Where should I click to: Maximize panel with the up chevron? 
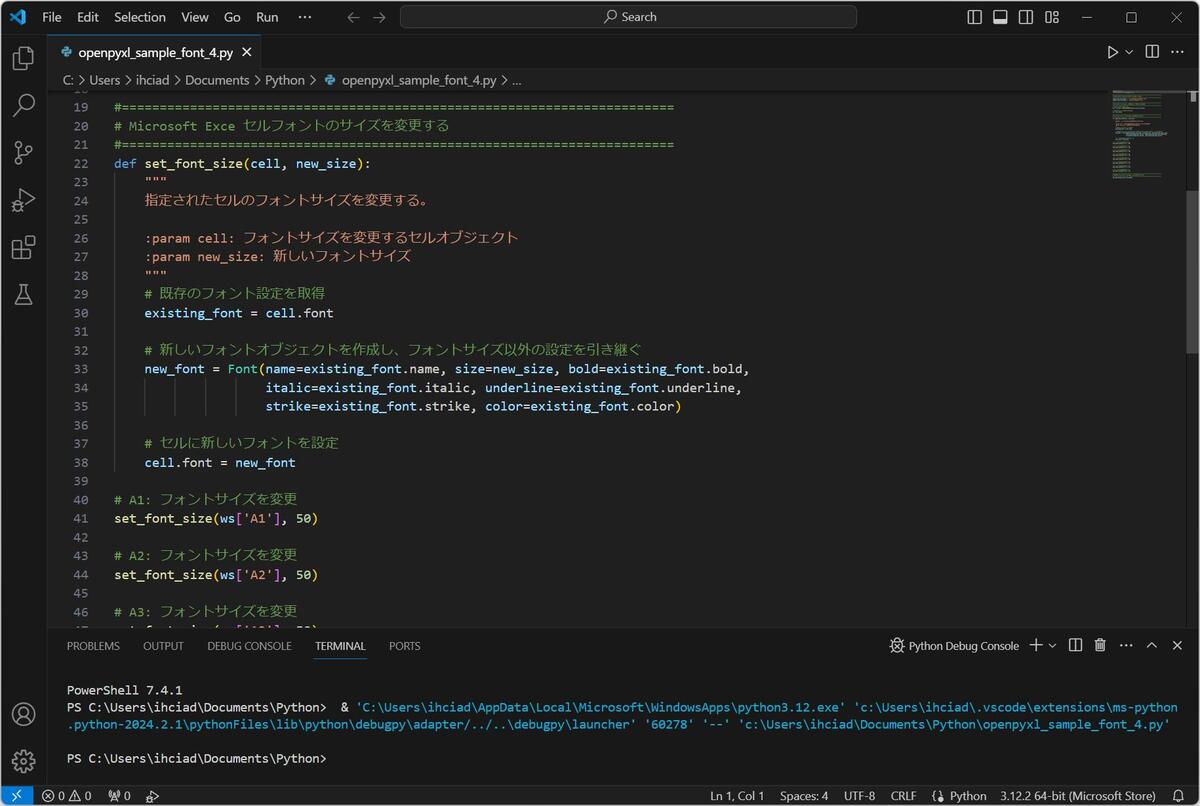pos(1151,646)
